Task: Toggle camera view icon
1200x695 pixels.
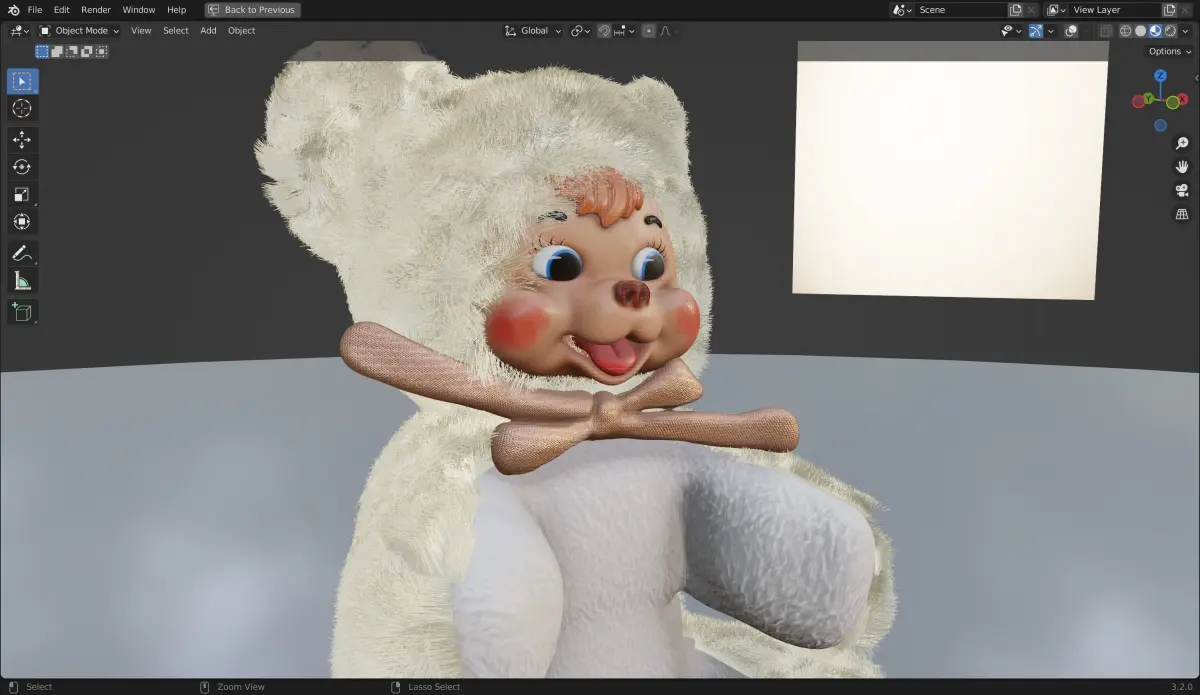Action: (1182, 190)
